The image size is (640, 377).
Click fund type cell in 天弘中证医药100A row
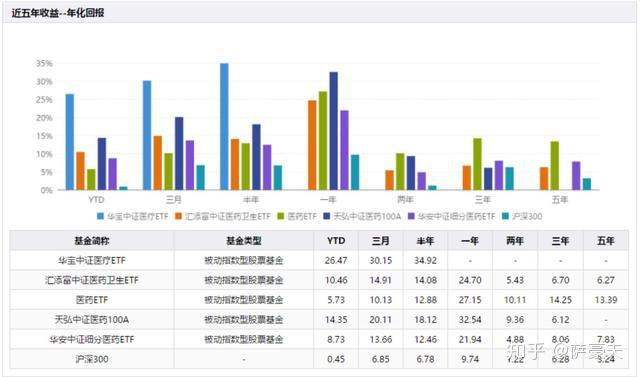point(244,319)
